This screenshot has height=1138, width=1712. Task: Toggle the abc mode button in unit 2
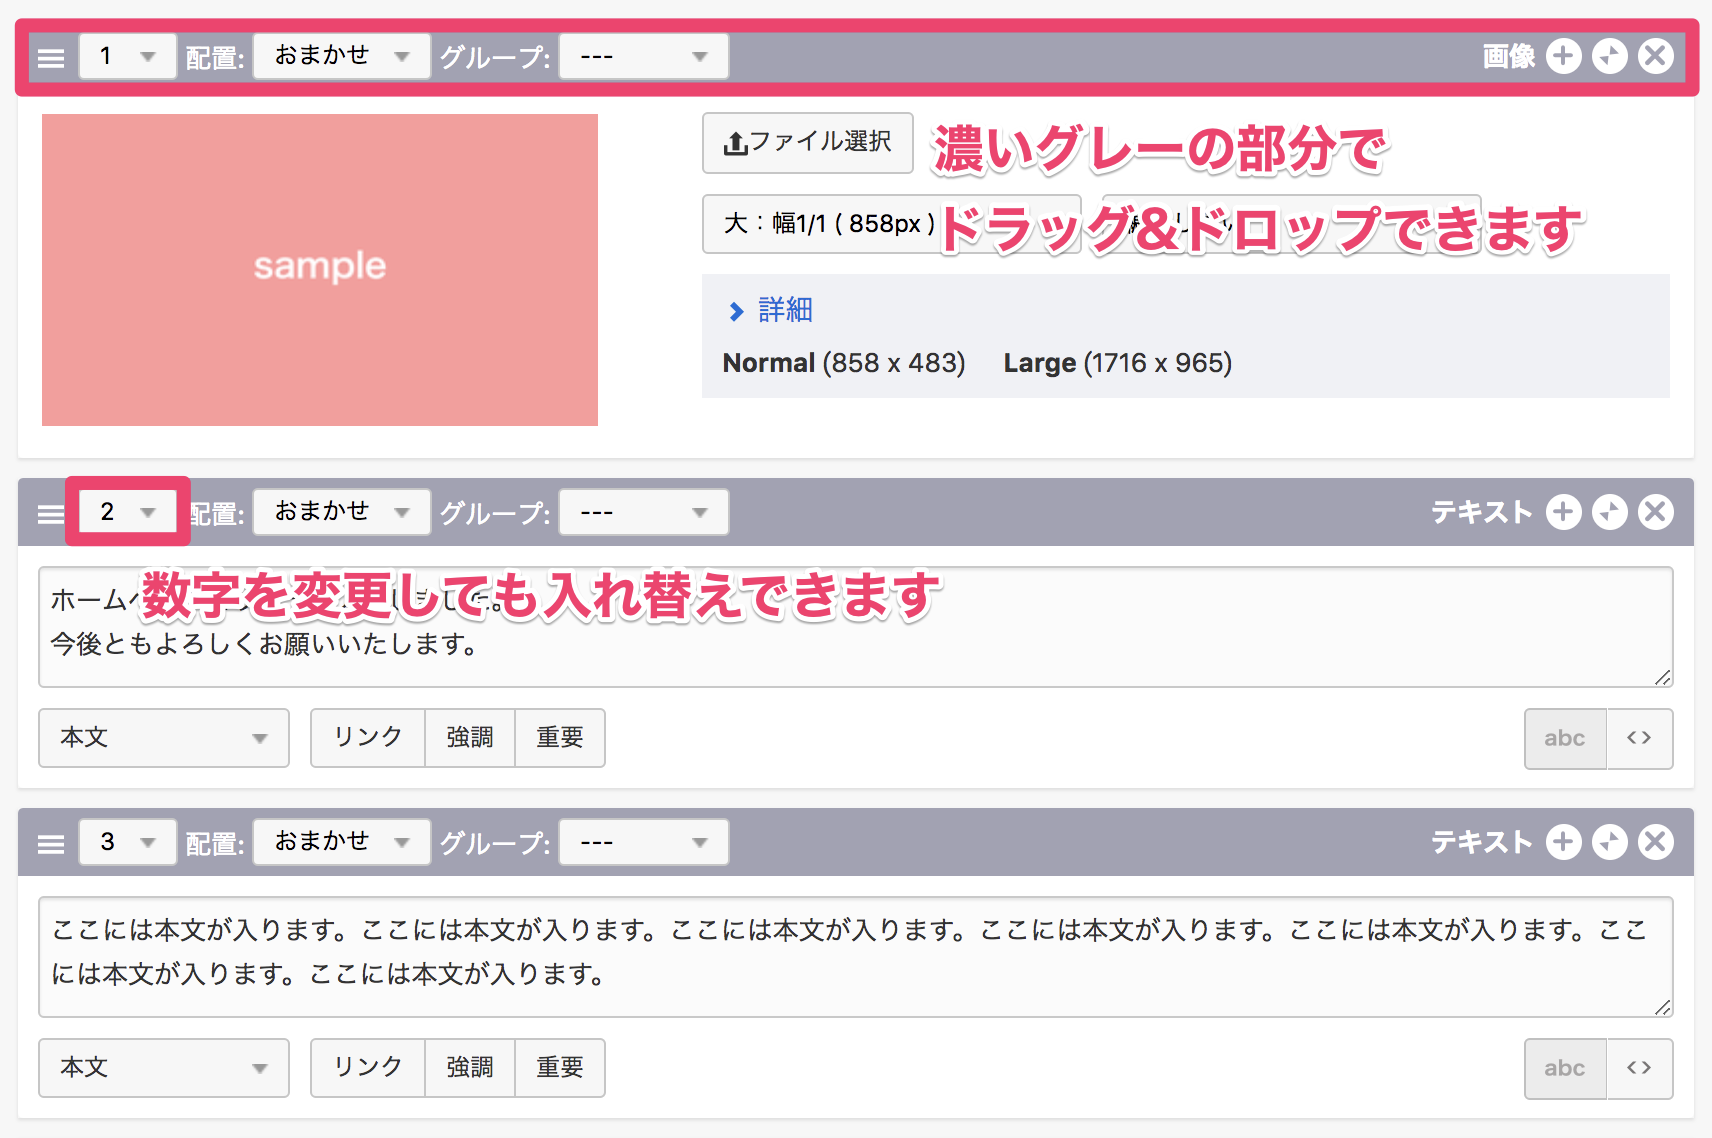tap(1564, 738)
